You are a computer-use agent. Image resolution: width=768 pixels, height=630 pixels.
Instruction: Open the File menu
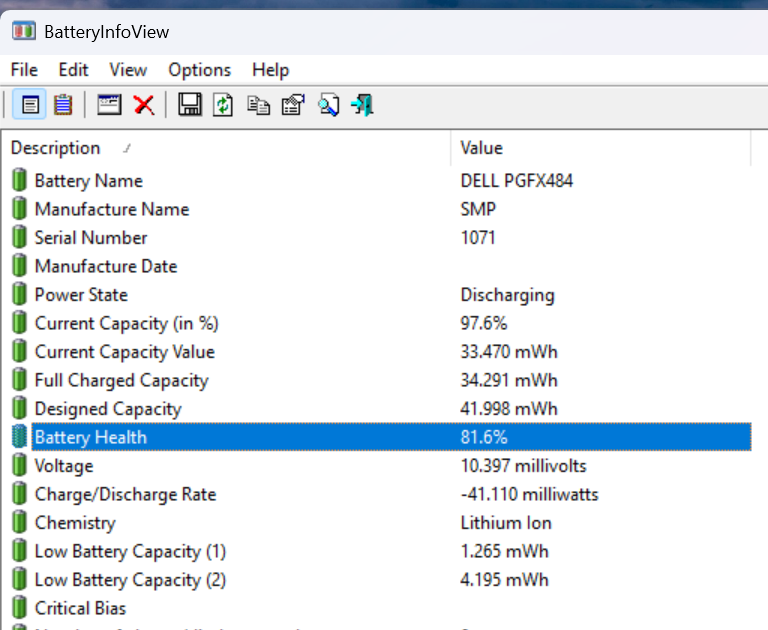[x=24, y=70]
